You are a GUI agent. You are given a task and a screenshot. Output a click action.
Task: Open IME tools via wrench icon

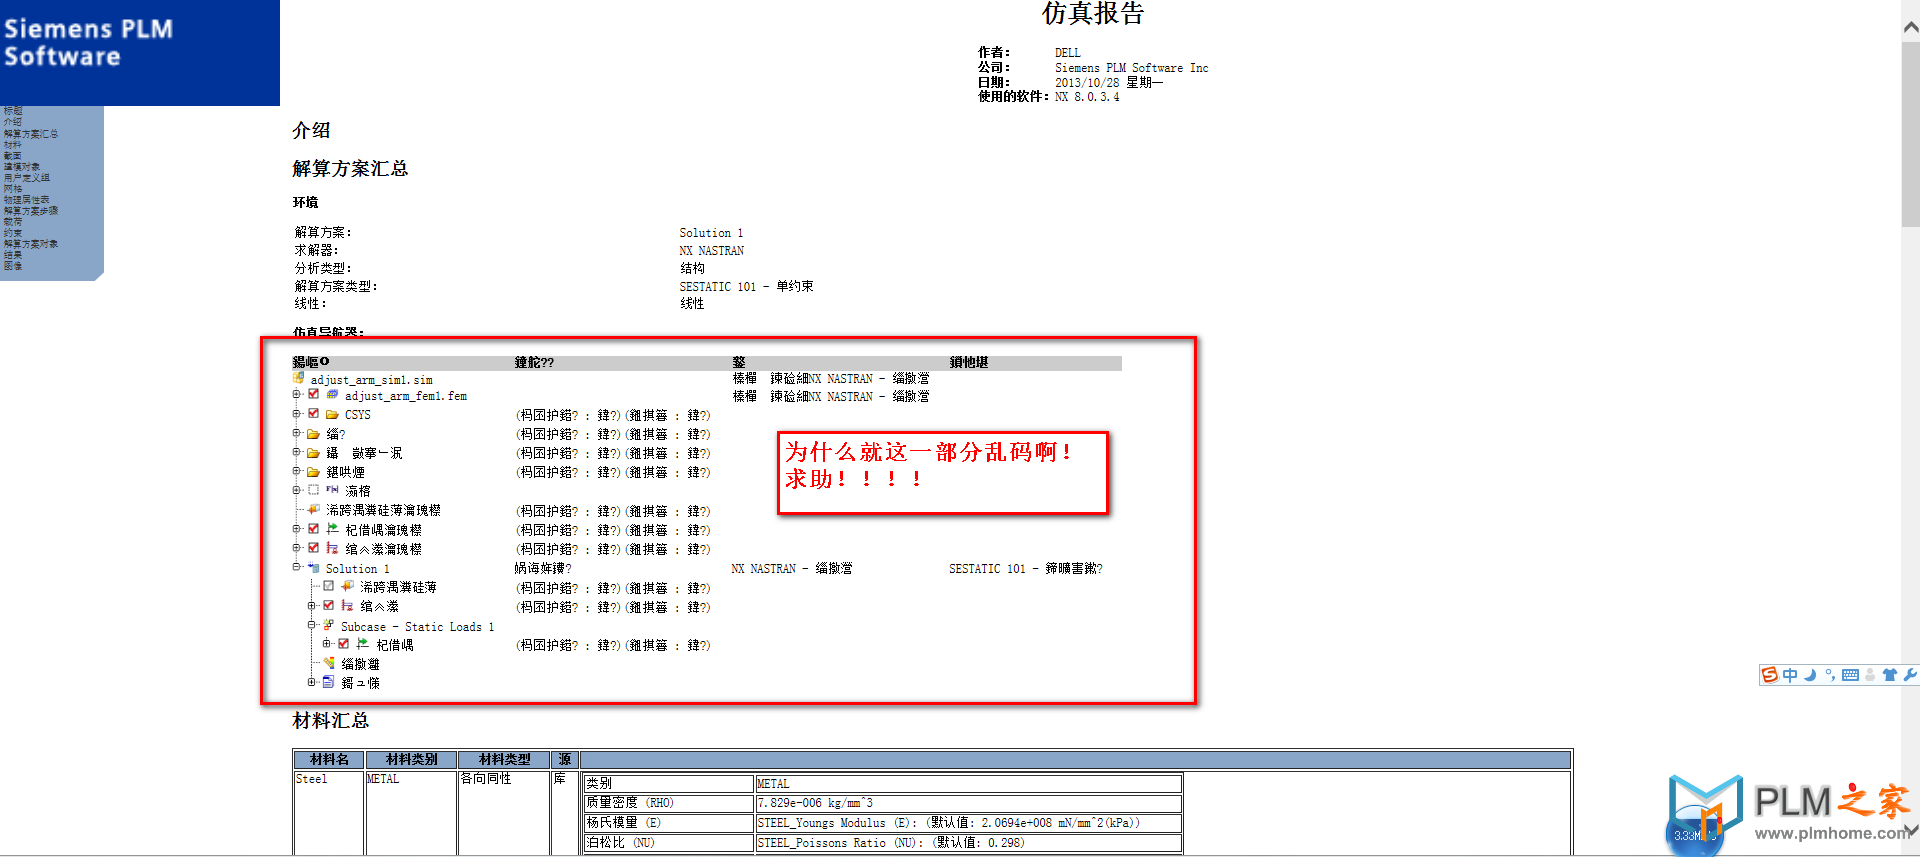click(1909, 675)
